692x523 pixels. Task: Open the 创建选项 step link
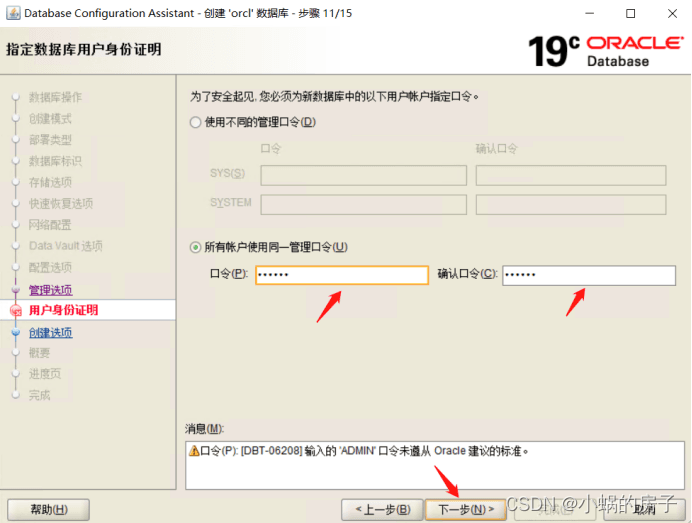click(51, 332)
